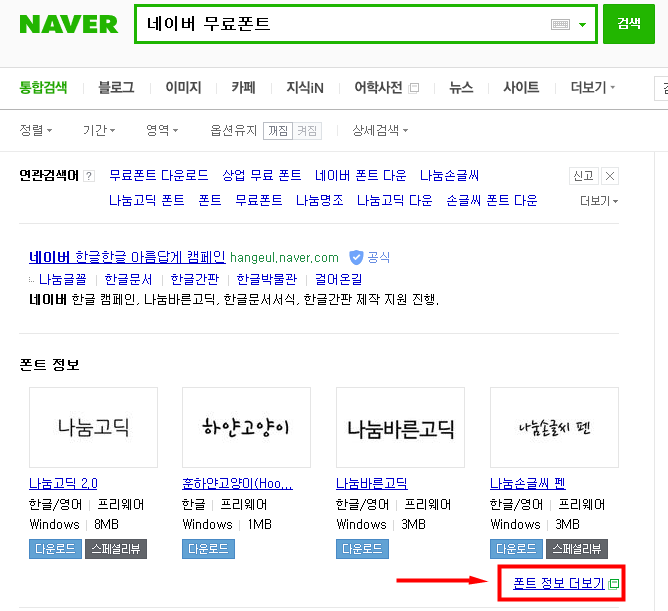Open the 한글박물관 sublink
668x611 pixels.
click(267, 279)
